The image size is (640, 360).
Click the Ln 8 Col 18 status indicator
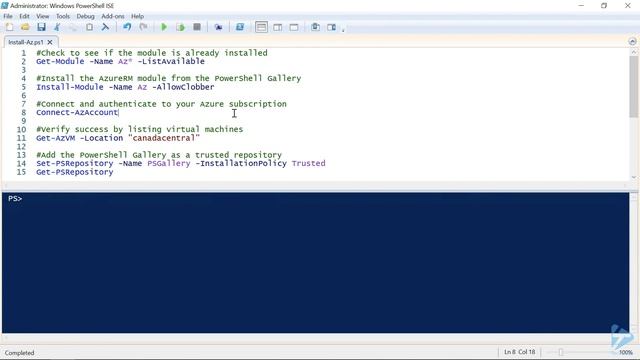click(519, 352)
